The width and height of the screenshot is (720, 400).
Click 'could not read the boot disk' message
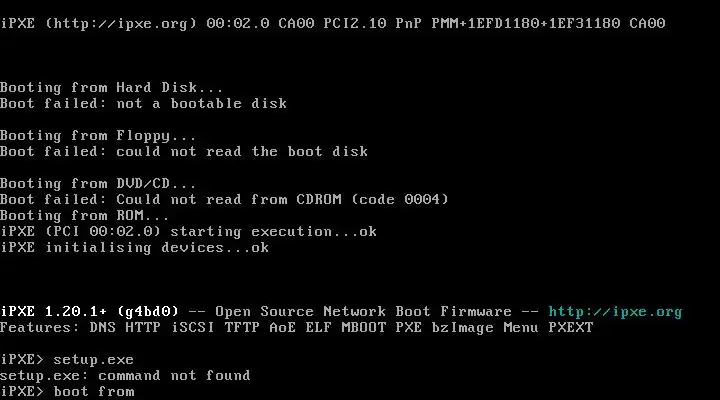point(242,152)
